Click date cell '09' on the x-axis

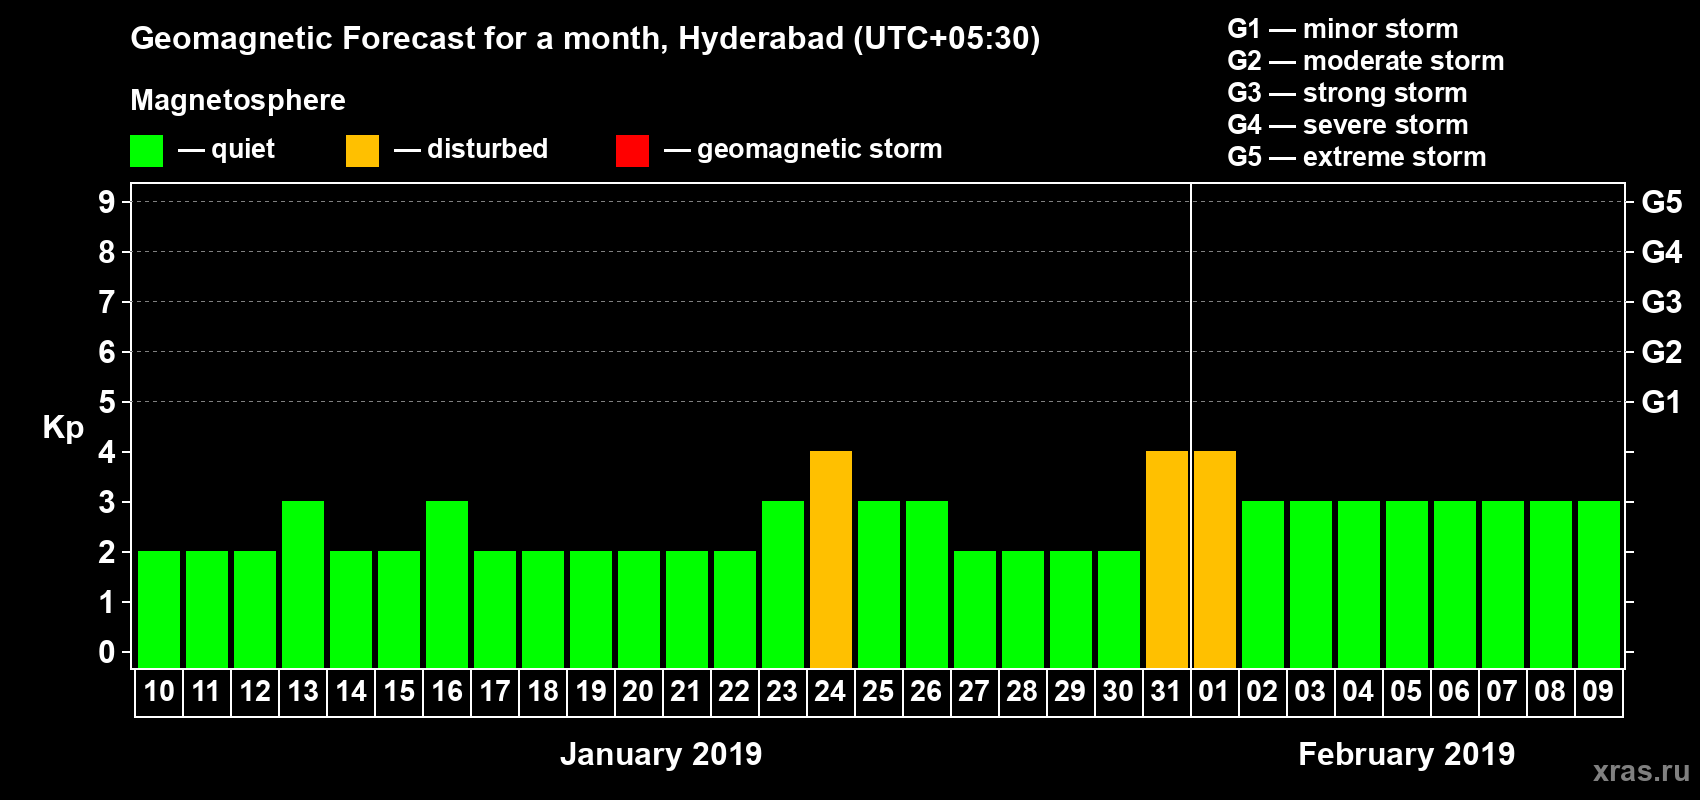point(1599,692)
